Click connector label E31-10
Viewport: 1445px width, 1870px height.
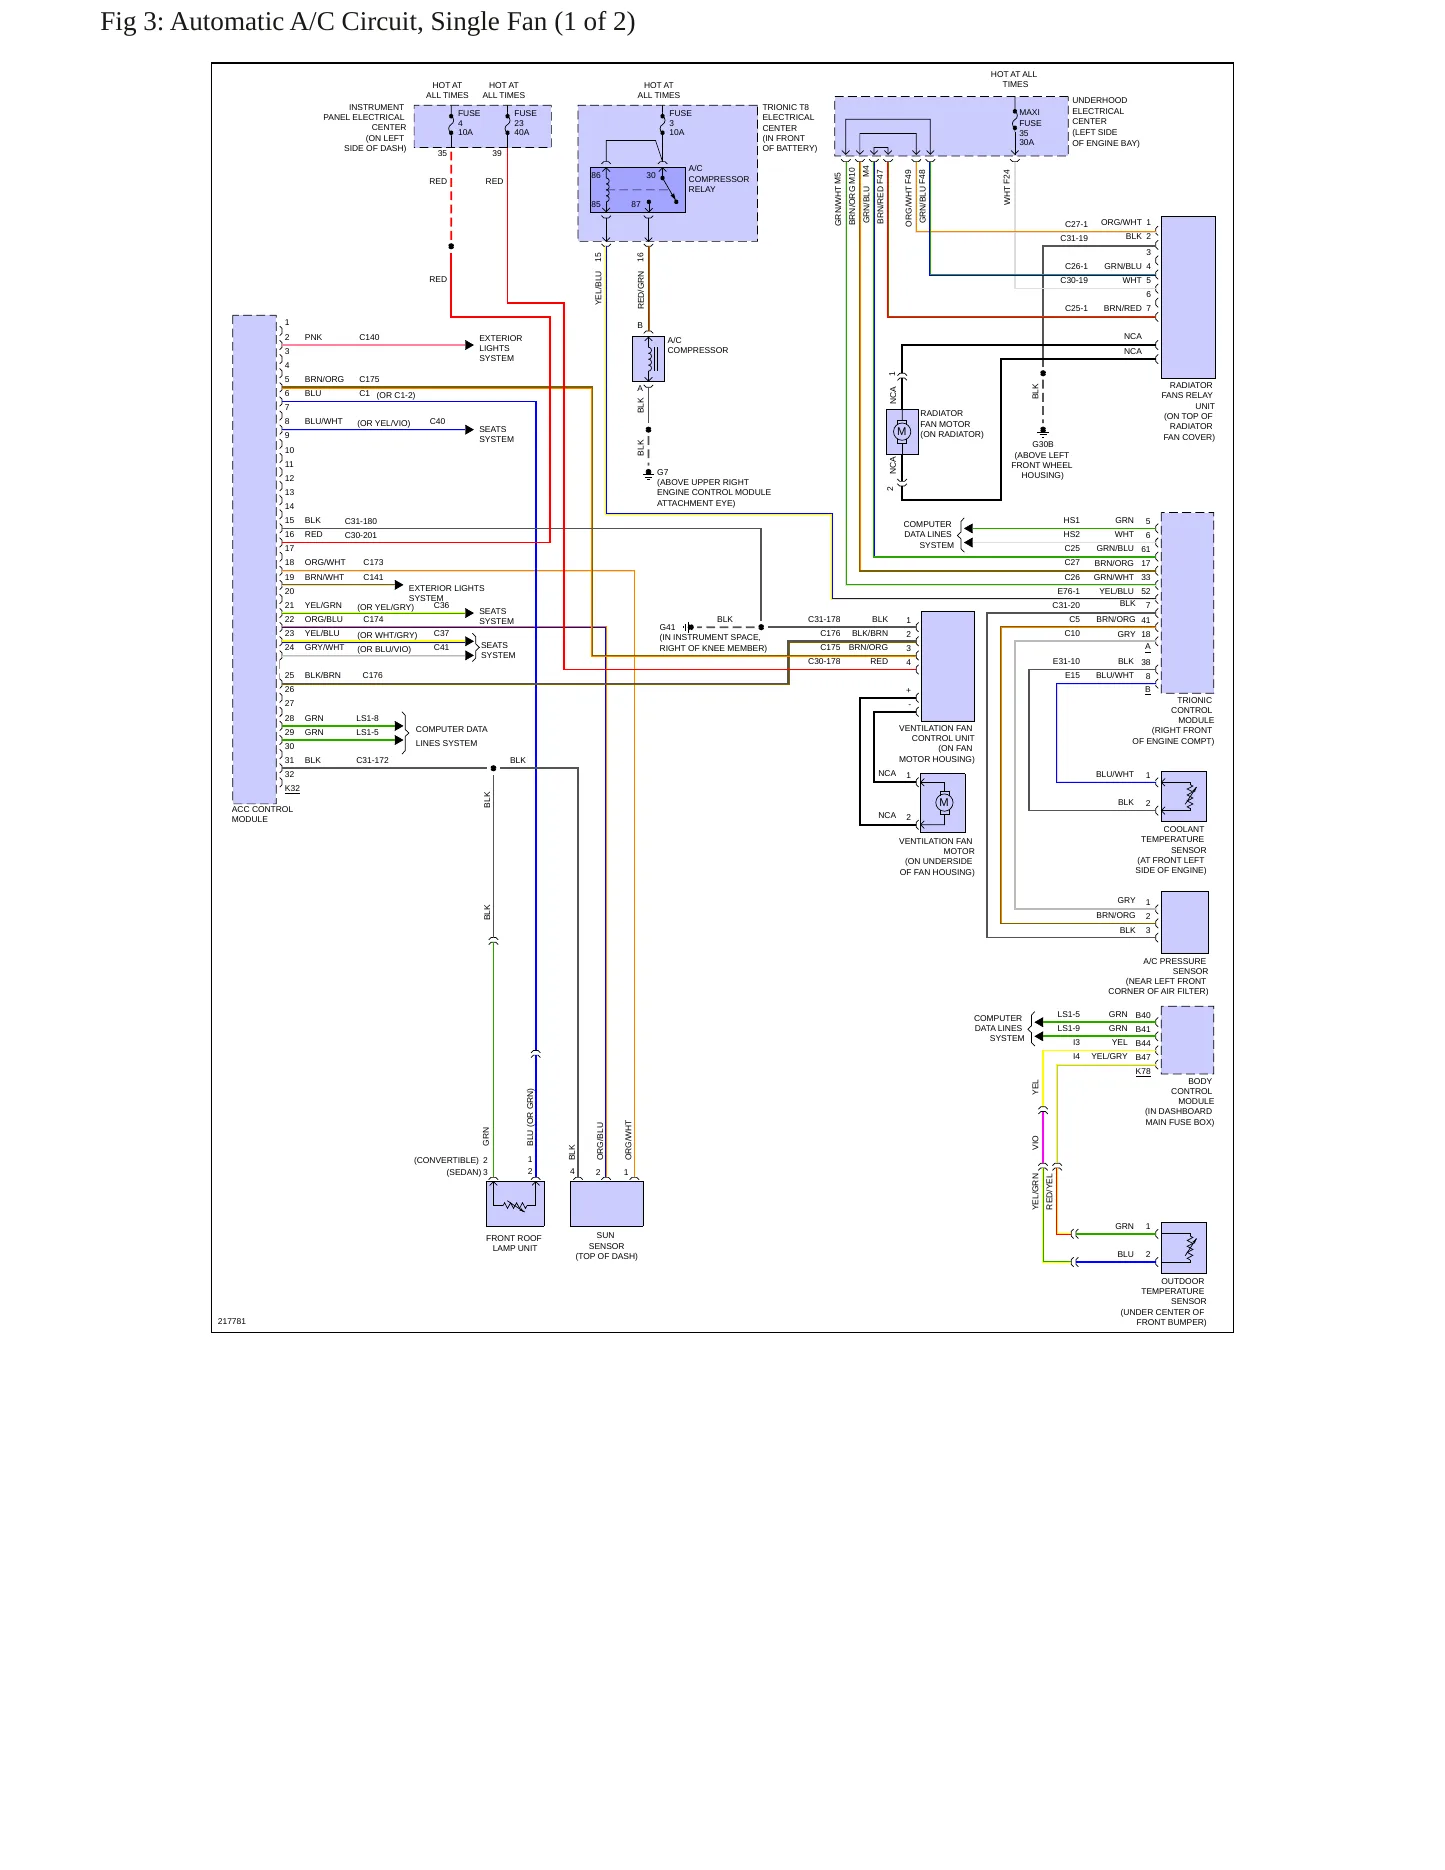tap(1066, 661)
